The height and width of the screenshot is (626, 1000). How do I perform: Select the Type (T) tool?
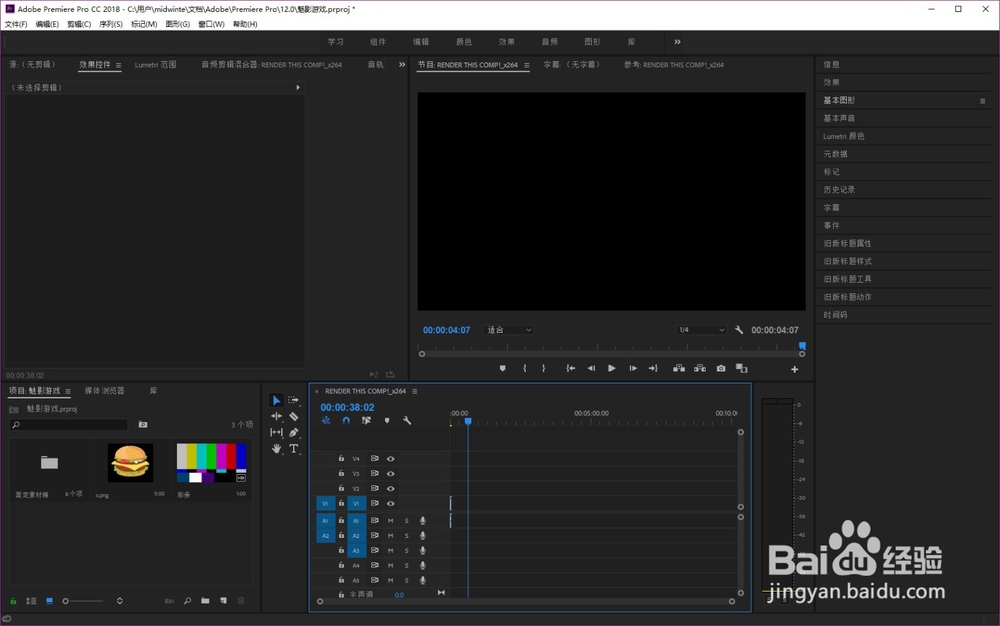pos(293,449)
